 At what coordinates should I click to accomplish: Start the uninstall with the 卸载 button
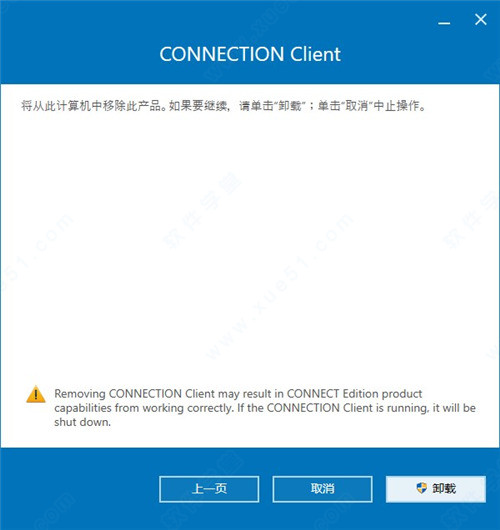pyautogui.click(x=436, y=489)
